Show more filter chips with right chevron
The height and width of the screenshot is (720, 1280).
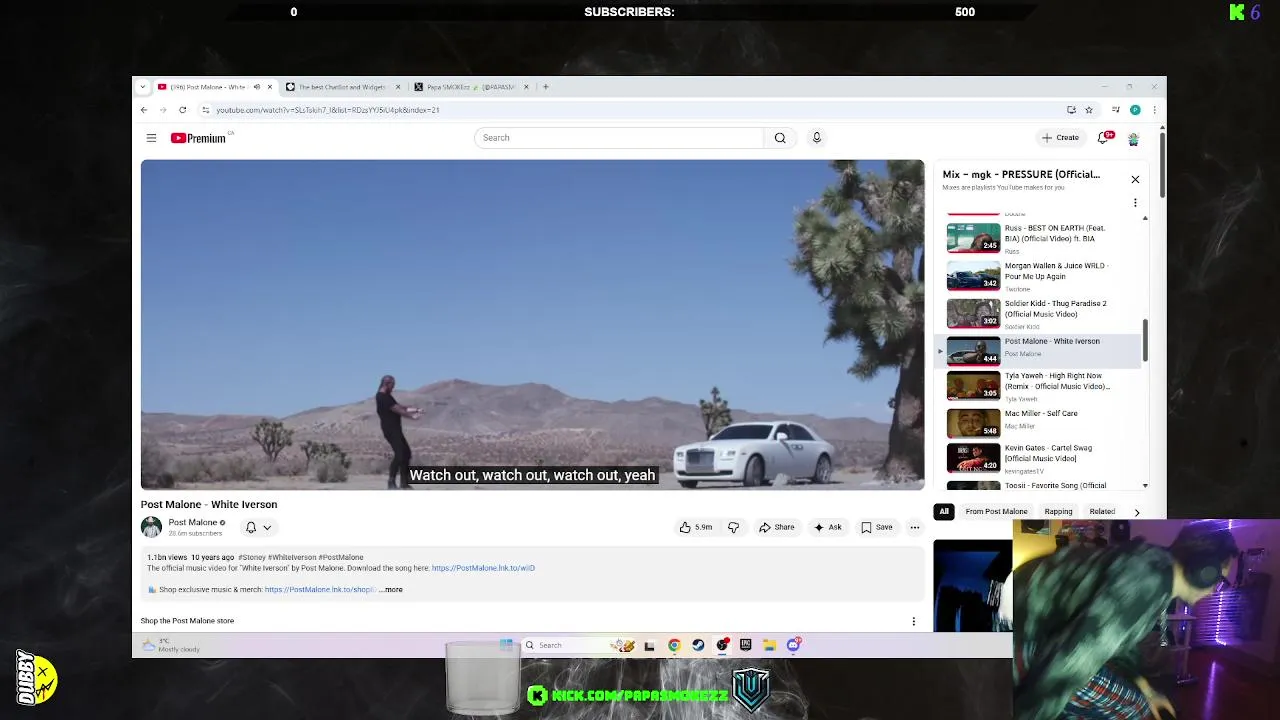click(1136, 512)
